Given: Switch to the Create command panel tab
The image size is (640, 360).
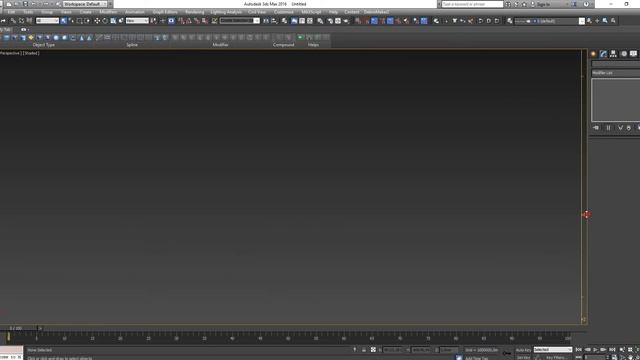Looking at the screenshot, I should tap(593, 54).
